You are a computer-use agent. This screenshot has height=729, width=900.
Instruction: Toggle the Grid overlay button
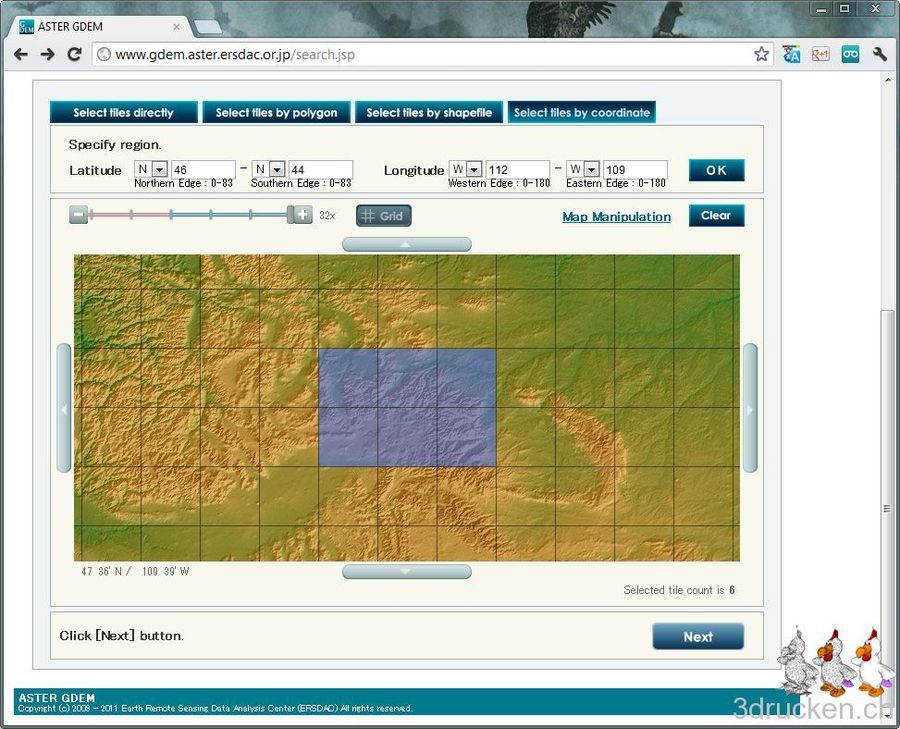(x=383, y=216)
